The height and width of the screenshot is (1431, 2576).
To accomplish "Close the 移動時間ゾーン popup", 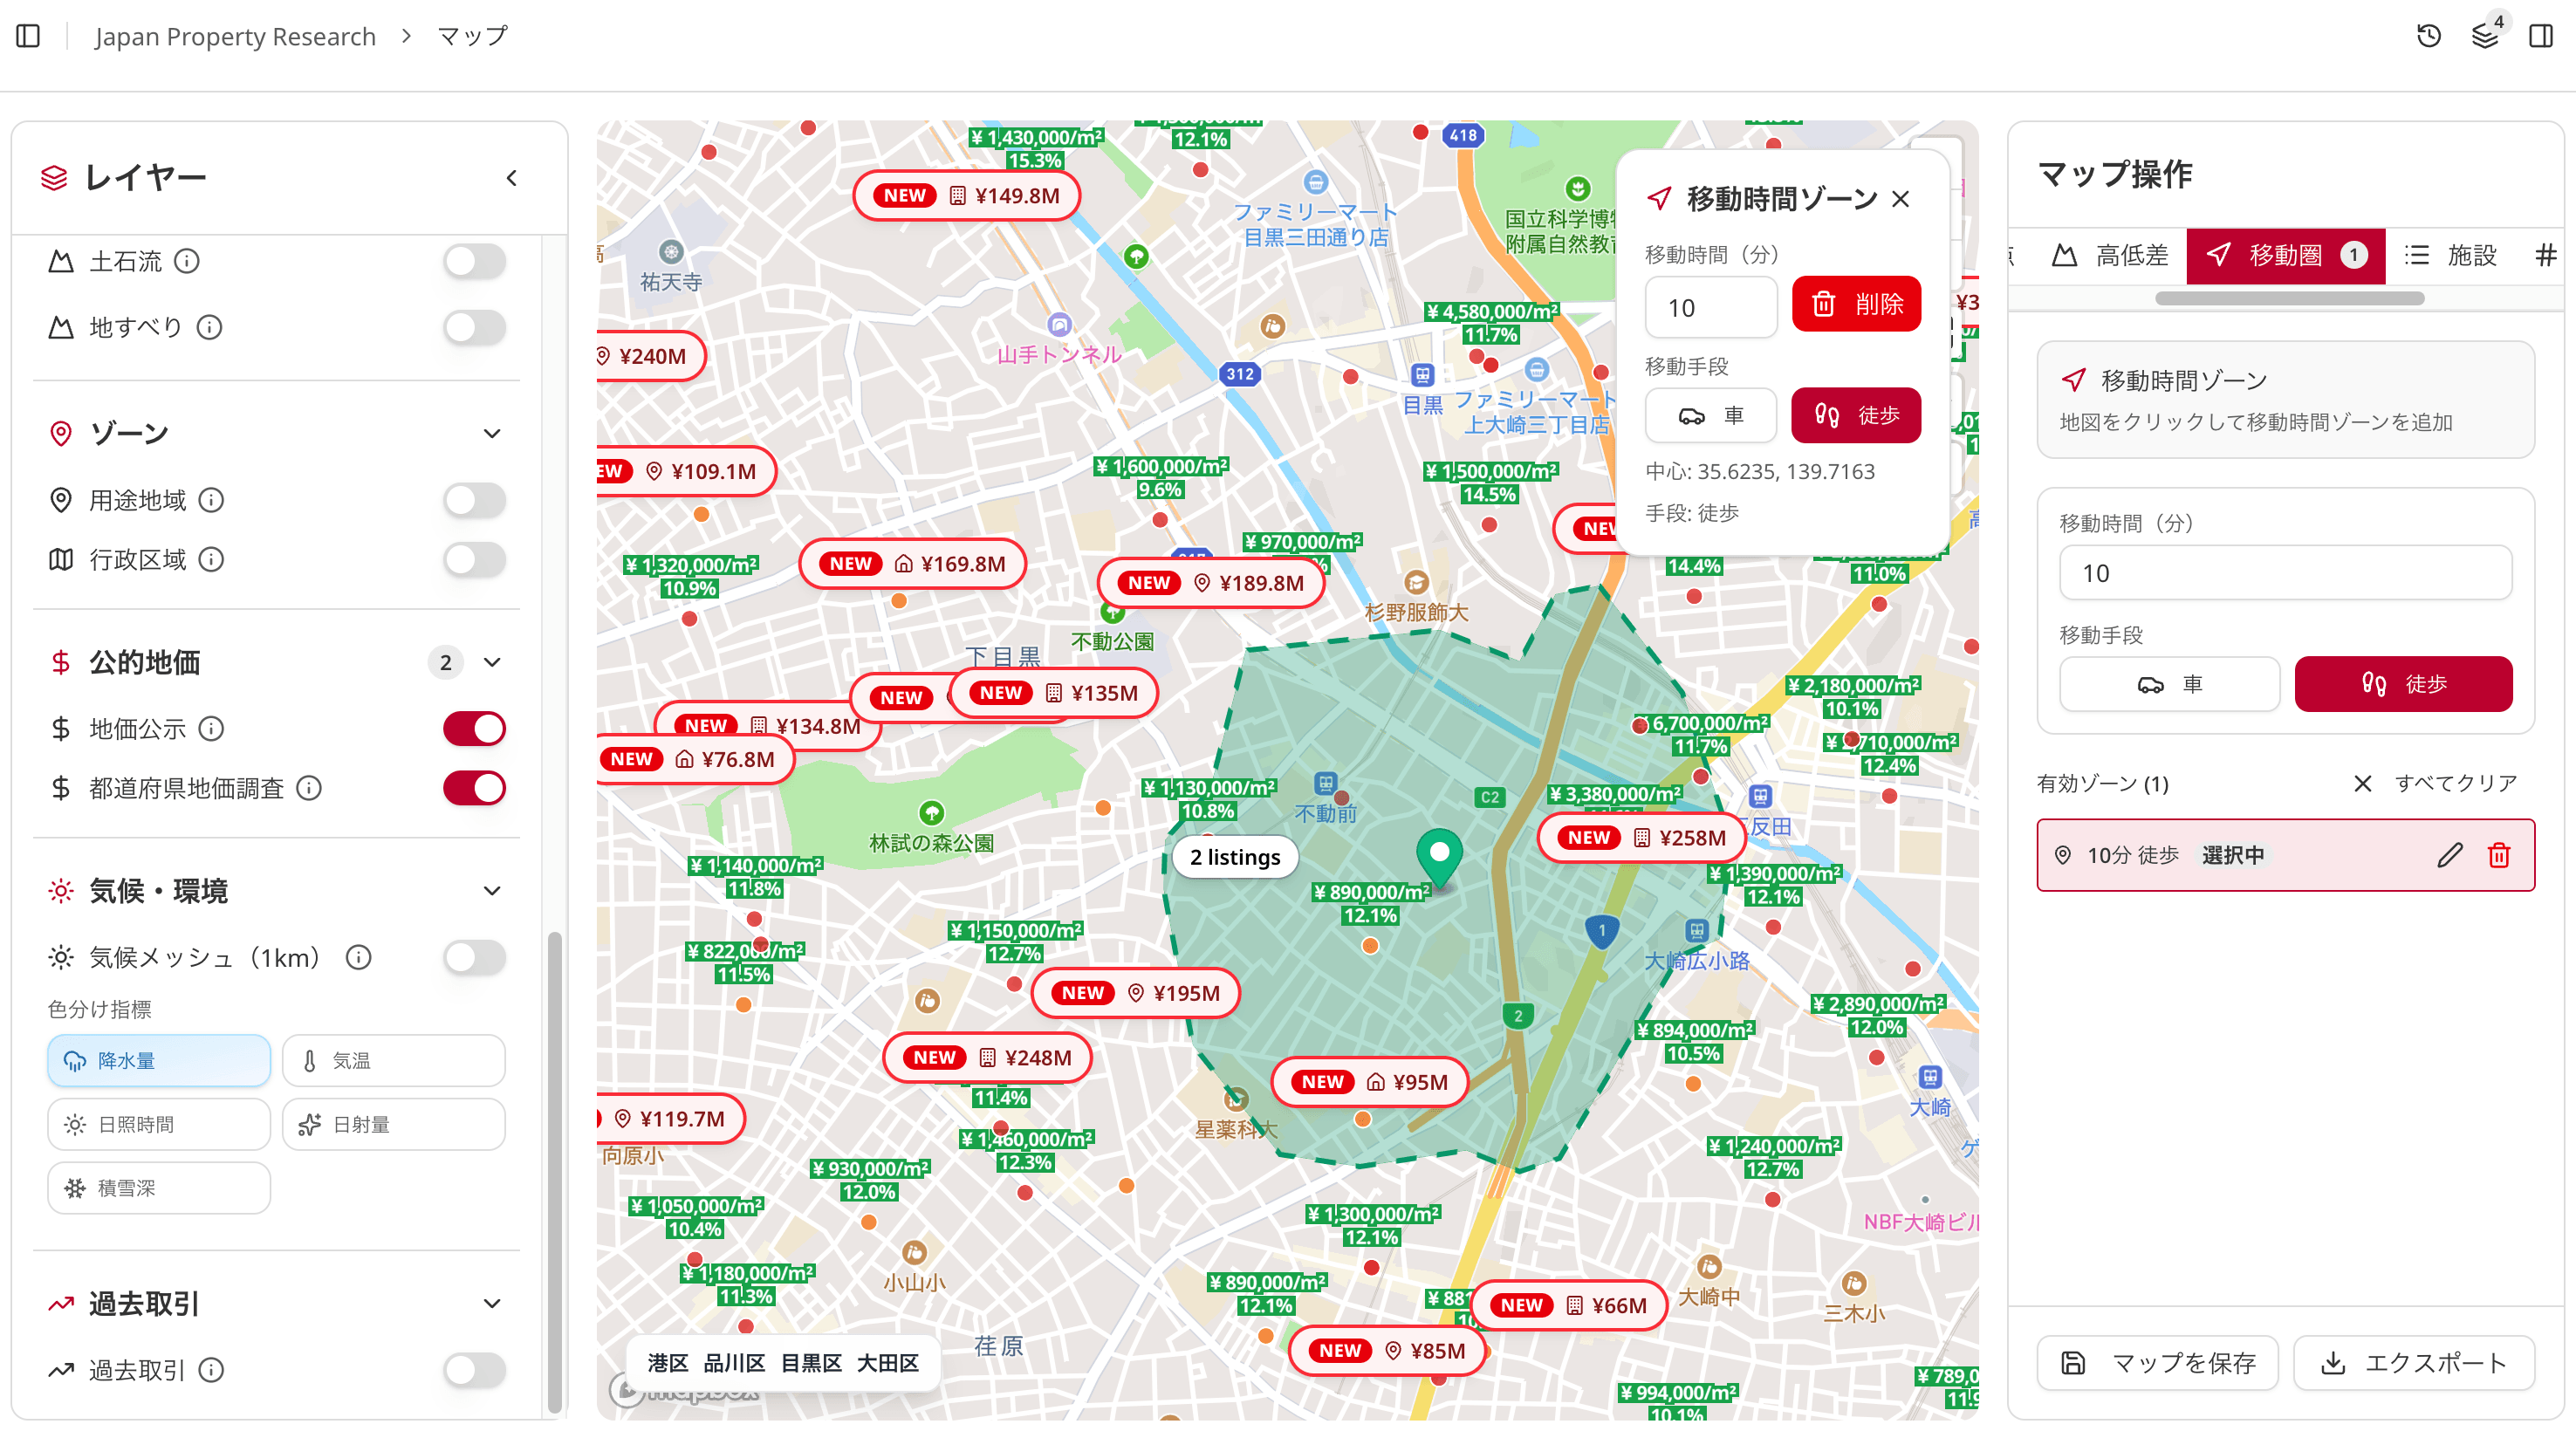I will [x=1901, y=199].
